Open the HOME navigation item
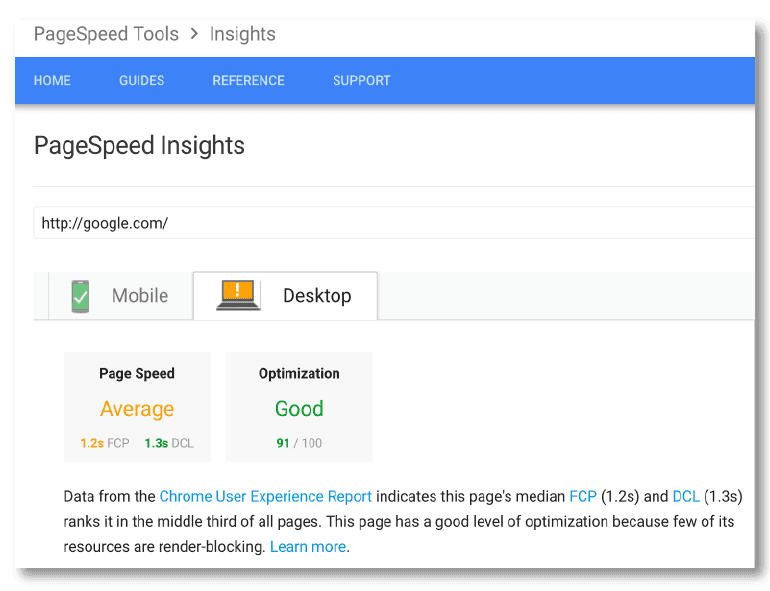The height and width of the screenshot is (591, 770). pyautogui.click(x=52, y=81)
